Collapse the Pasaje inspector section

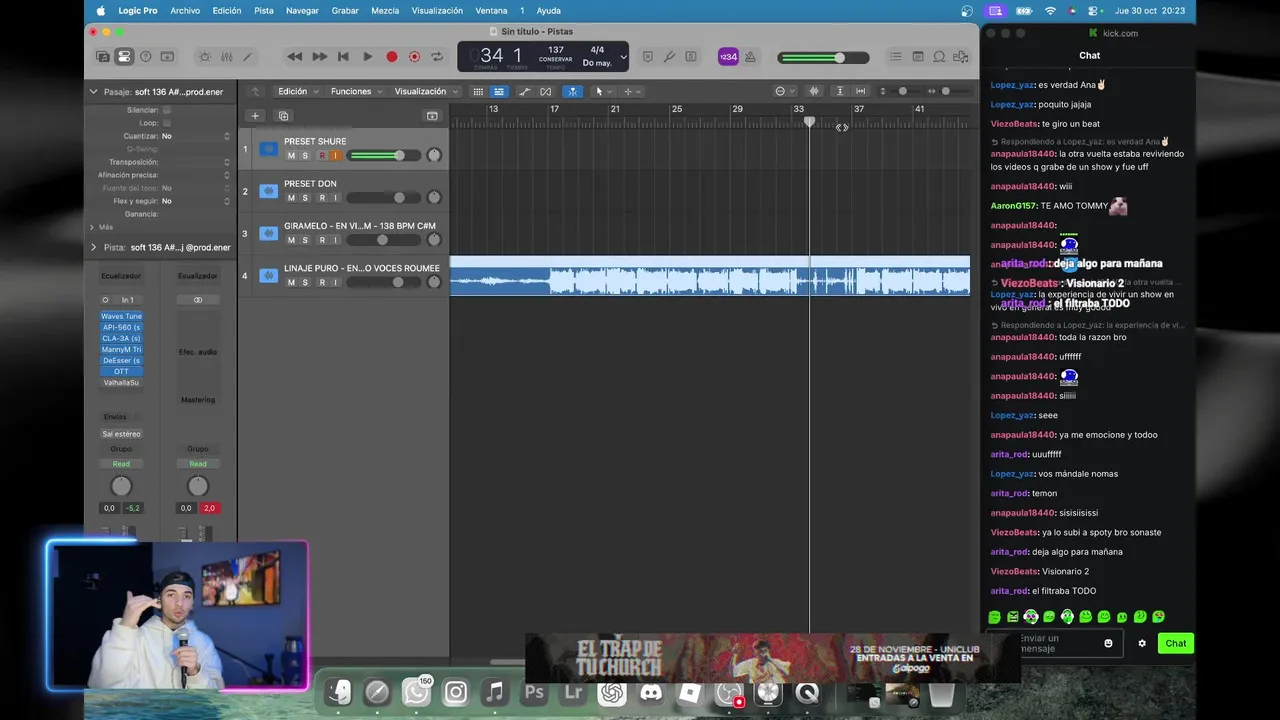(x=93, y=91)
